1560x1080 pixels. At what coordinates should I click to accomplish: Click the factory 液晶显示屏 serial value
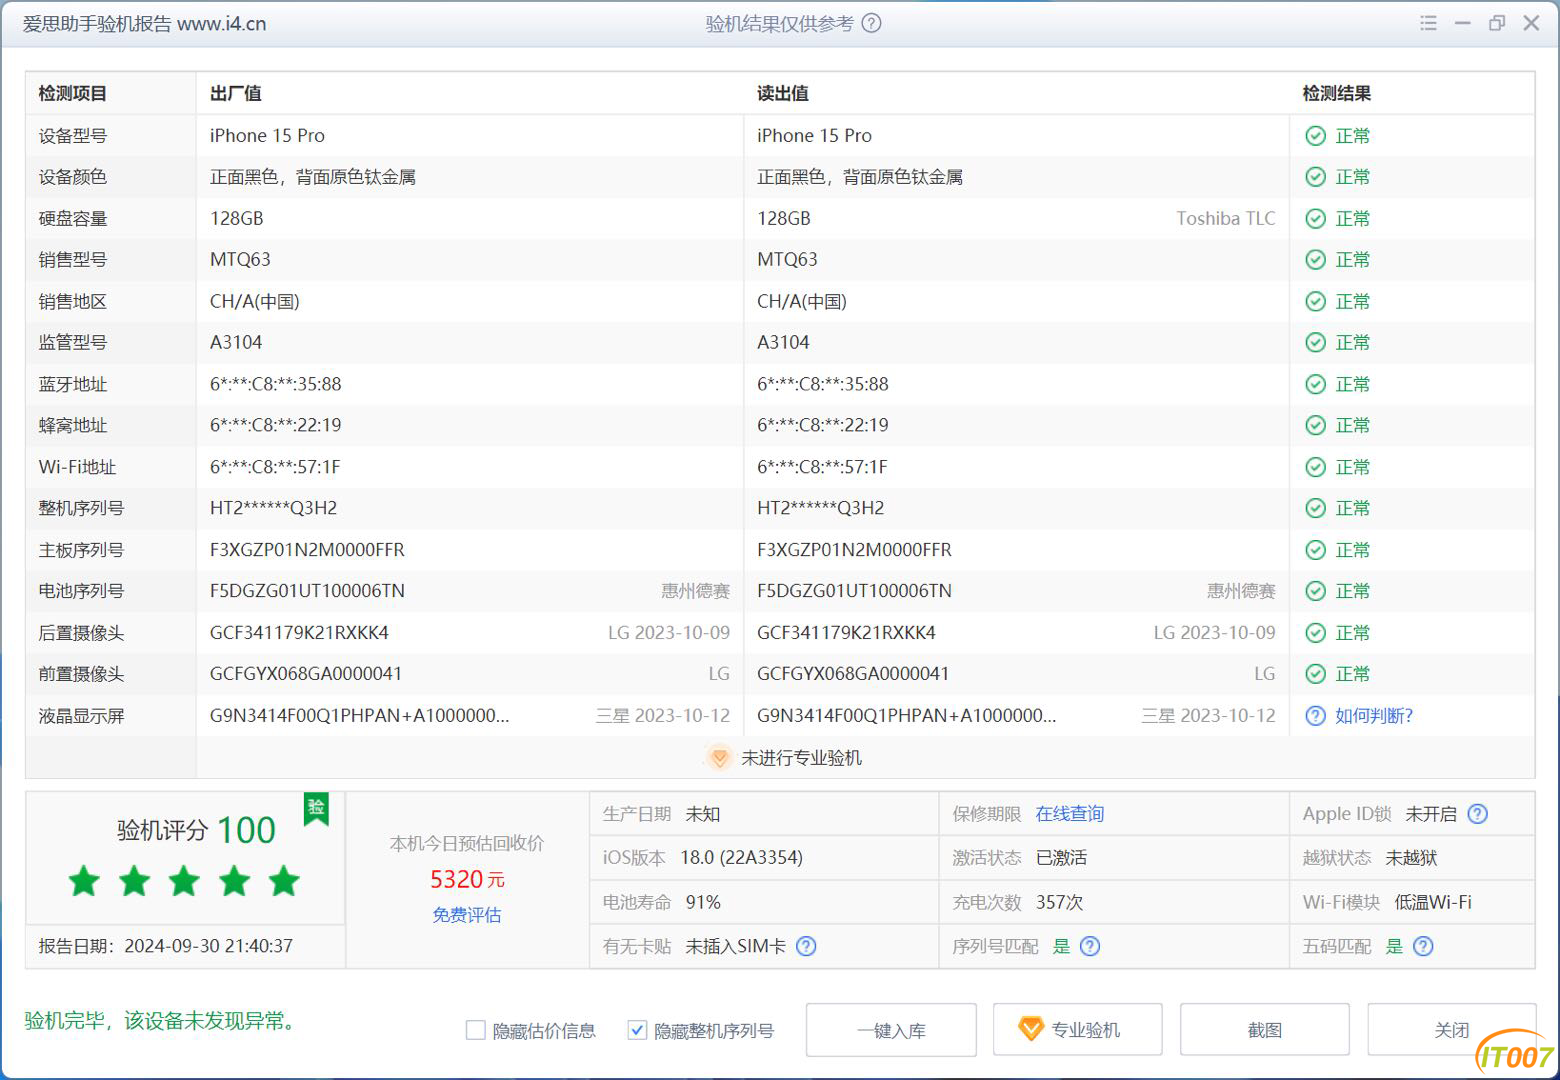tap(359, 716)
